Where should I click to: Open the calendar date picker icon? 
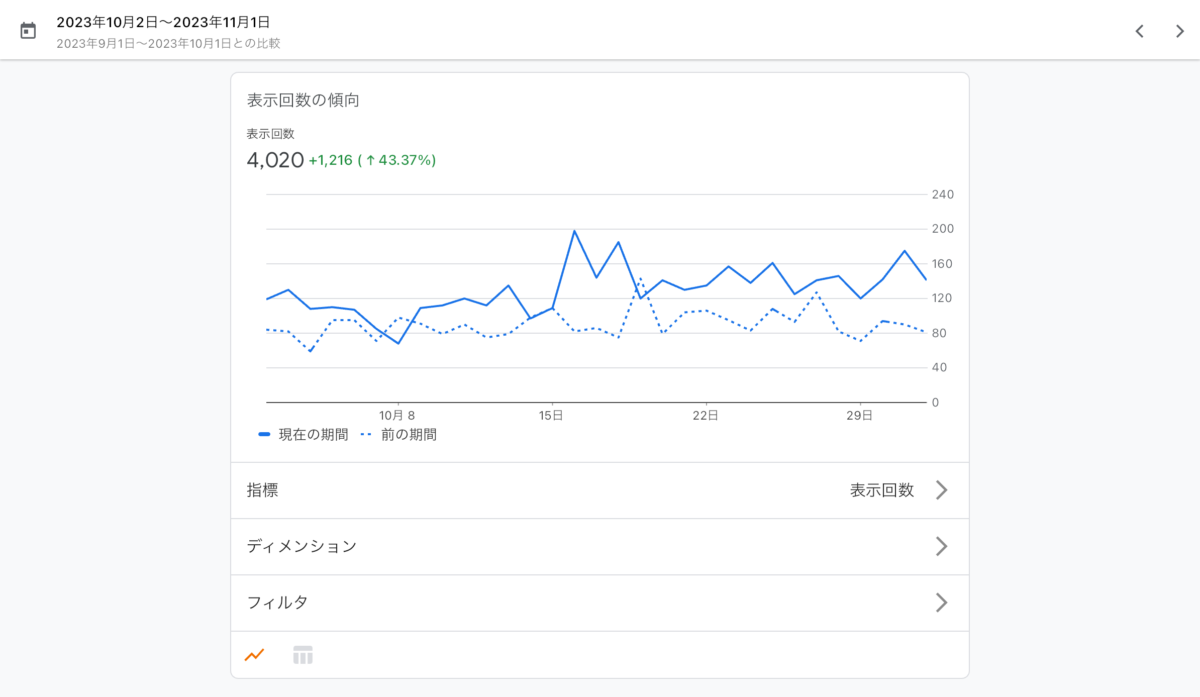(28, 31)
